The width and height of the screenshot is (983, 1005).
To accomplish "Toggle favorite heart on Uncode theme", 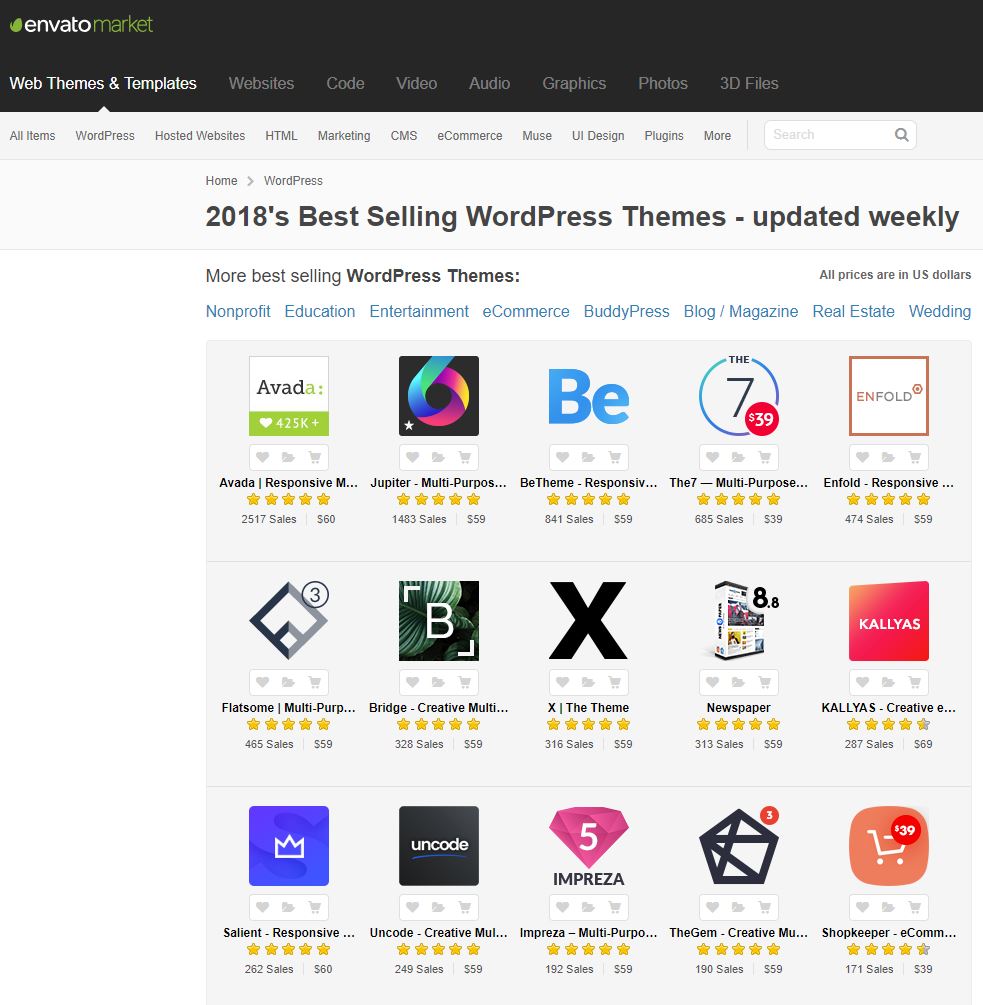I will 413,907.
